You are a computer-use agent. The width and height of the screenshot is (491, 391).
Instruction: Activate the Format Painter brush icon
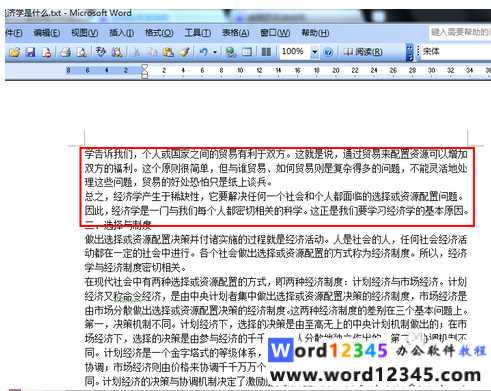pos(184,52)
